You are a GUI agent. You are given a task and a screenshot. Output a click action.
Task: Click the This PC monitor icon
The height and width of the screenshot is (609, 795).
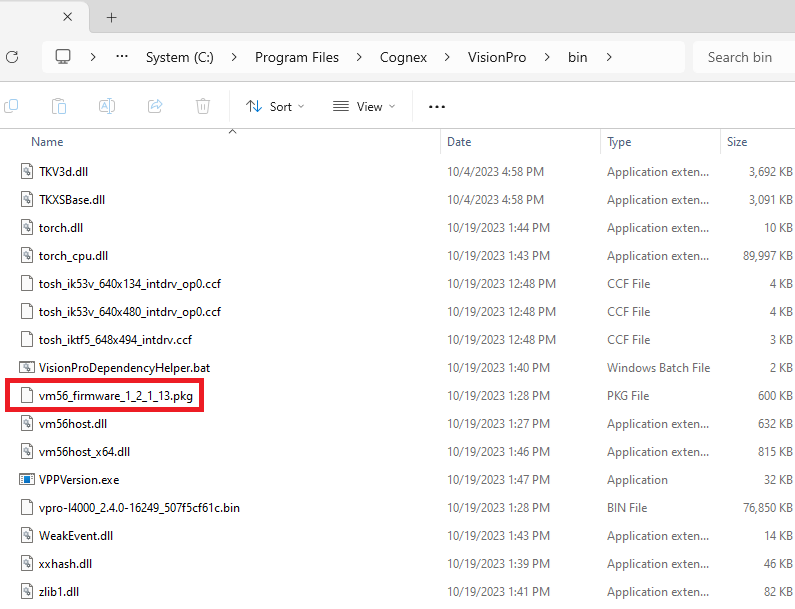[64, 57]
